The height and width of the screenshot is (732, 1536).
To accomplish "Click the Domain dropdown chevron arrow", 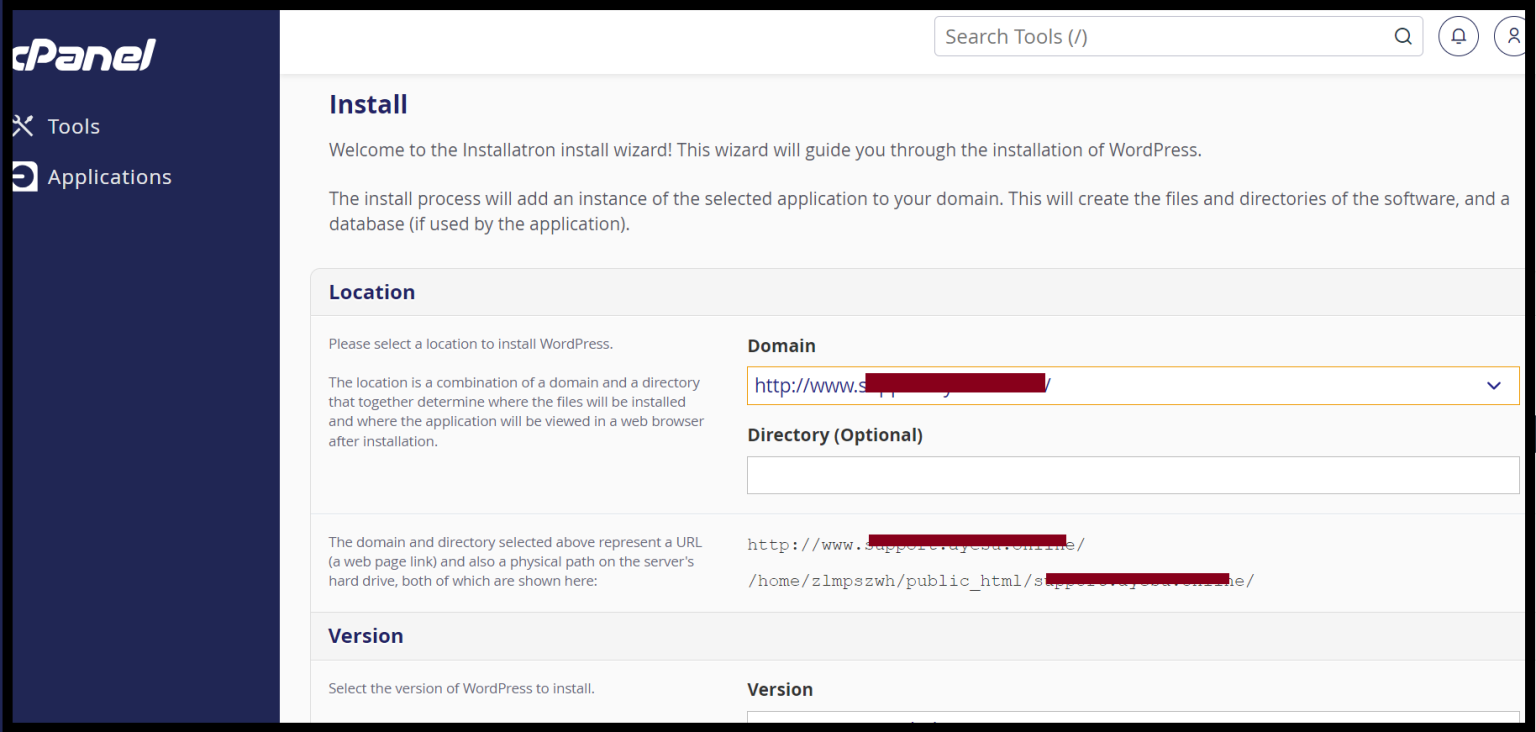I will click(1494, 385).
